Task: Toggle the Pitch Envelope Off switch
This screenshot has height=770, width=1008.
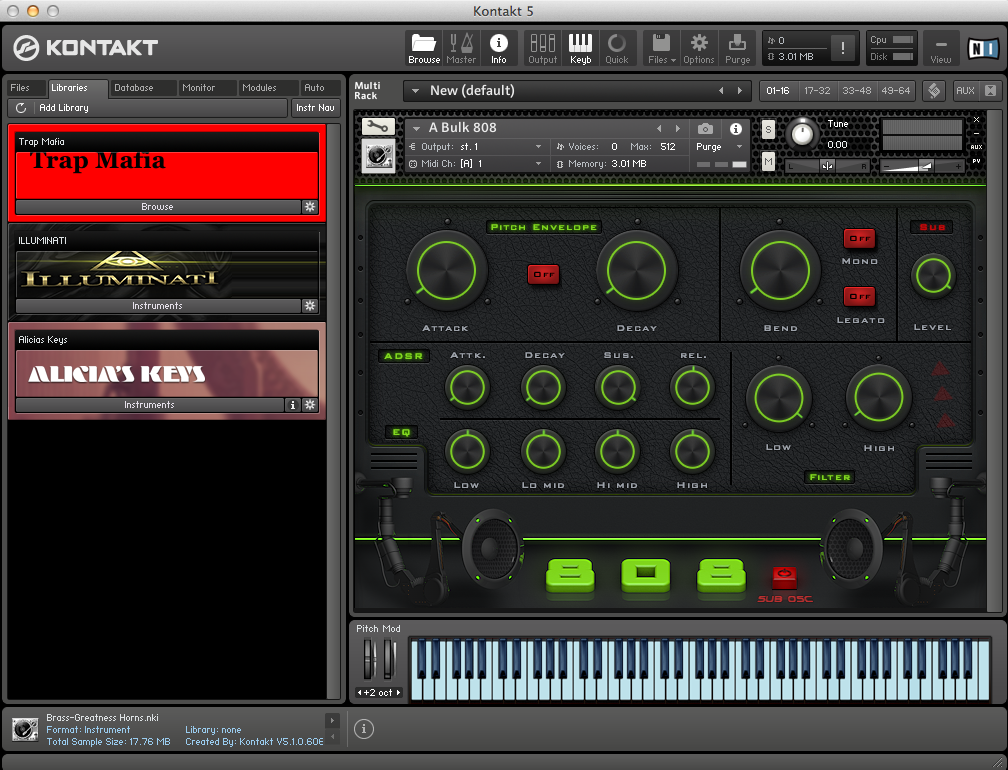Action: click(543, 274)
